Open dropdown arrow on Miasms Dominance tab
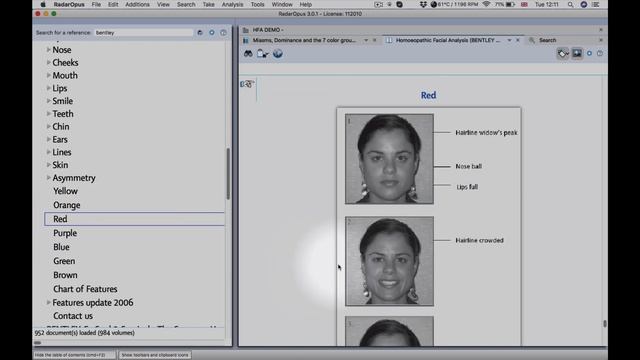Image resolution: width=640 pixels, height=360 pixels. pyautogui.click(x=366, y=40)
